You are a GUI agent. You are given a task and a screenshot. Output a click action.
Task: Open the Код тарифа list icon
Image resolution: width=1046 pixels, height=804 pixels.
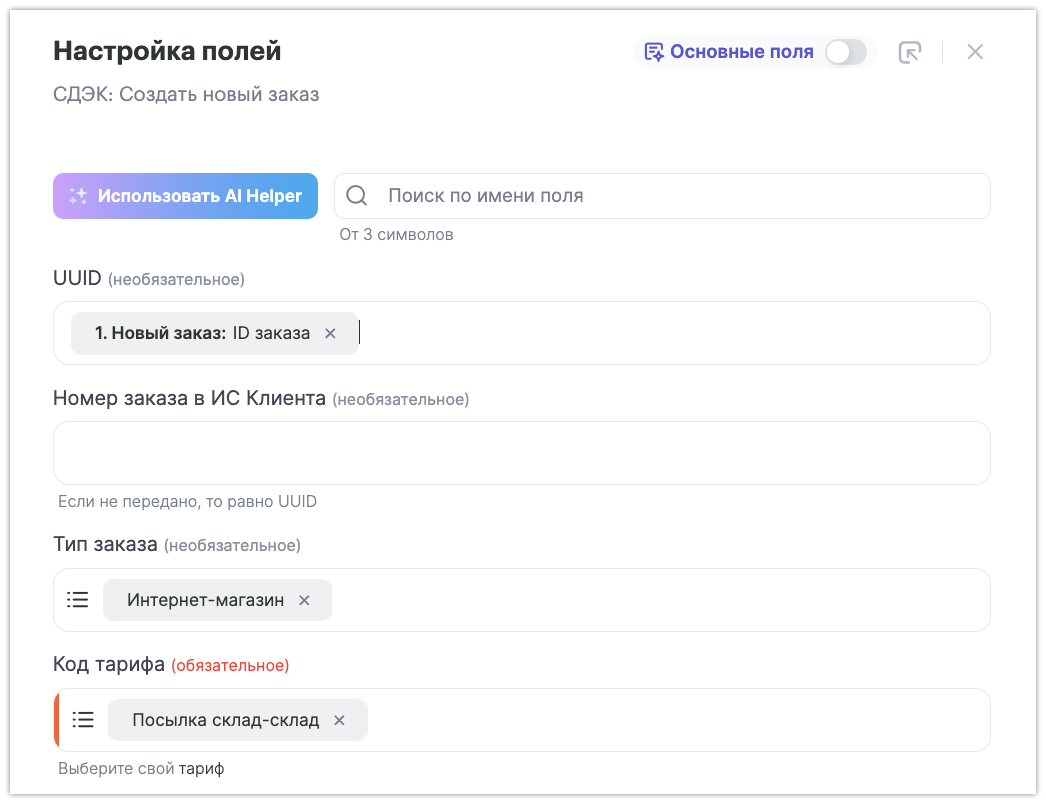[x=83, y=720]
